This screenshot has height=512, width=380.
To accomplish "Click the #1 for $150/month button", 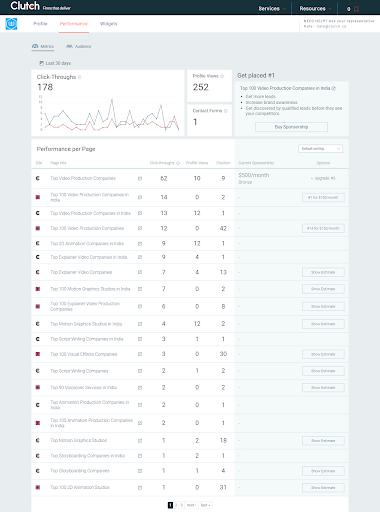I will 323,197.
